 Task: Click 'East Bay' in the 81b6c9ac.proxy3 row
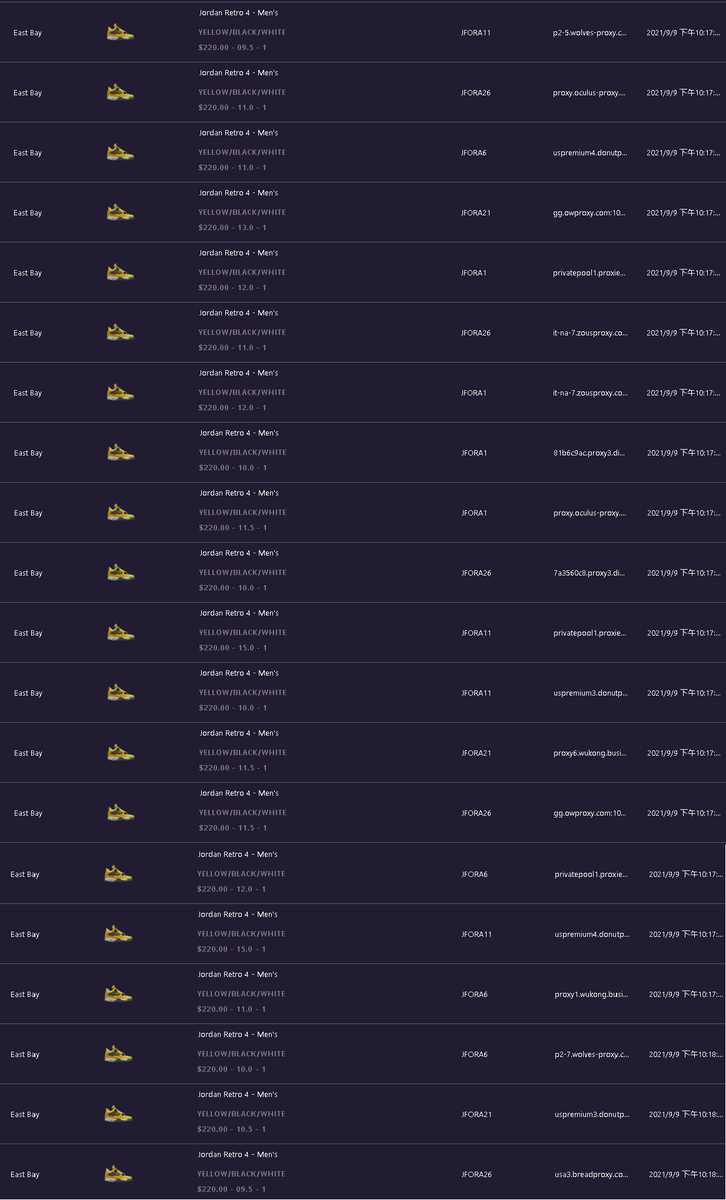[28, 453]
